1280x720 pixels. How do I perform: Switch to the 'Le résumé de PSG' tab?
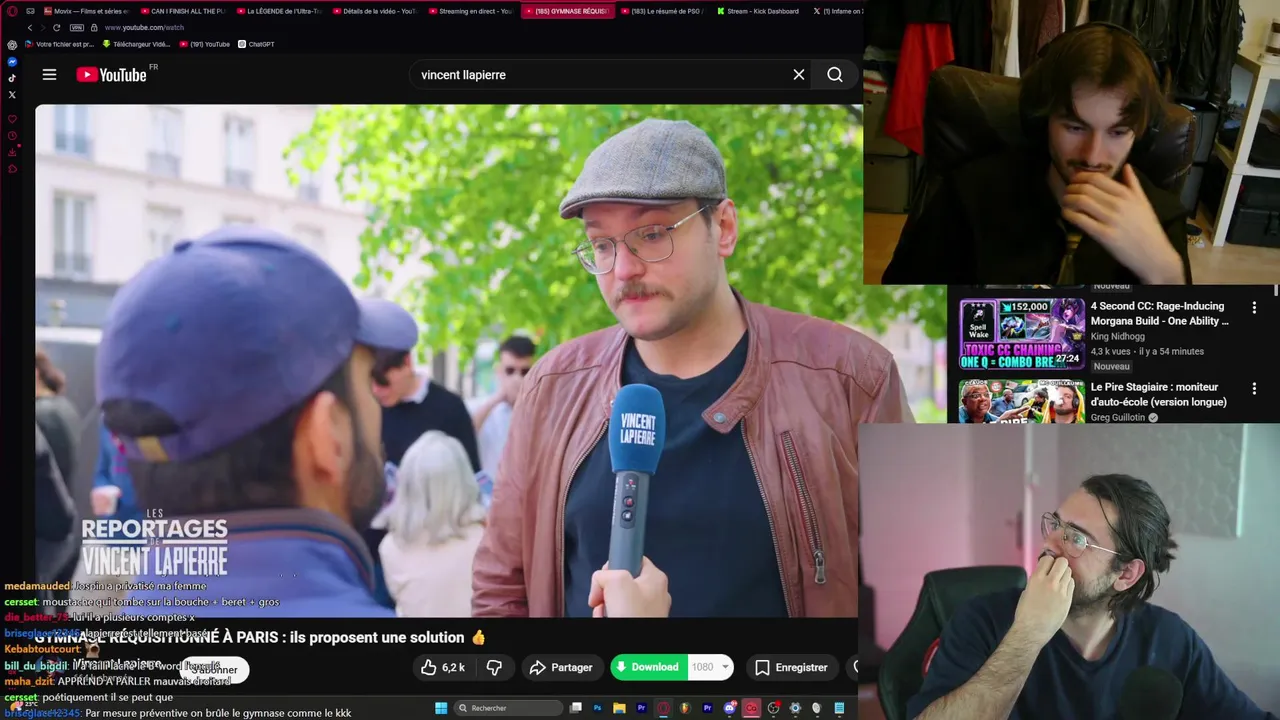(x=662, y=11)
